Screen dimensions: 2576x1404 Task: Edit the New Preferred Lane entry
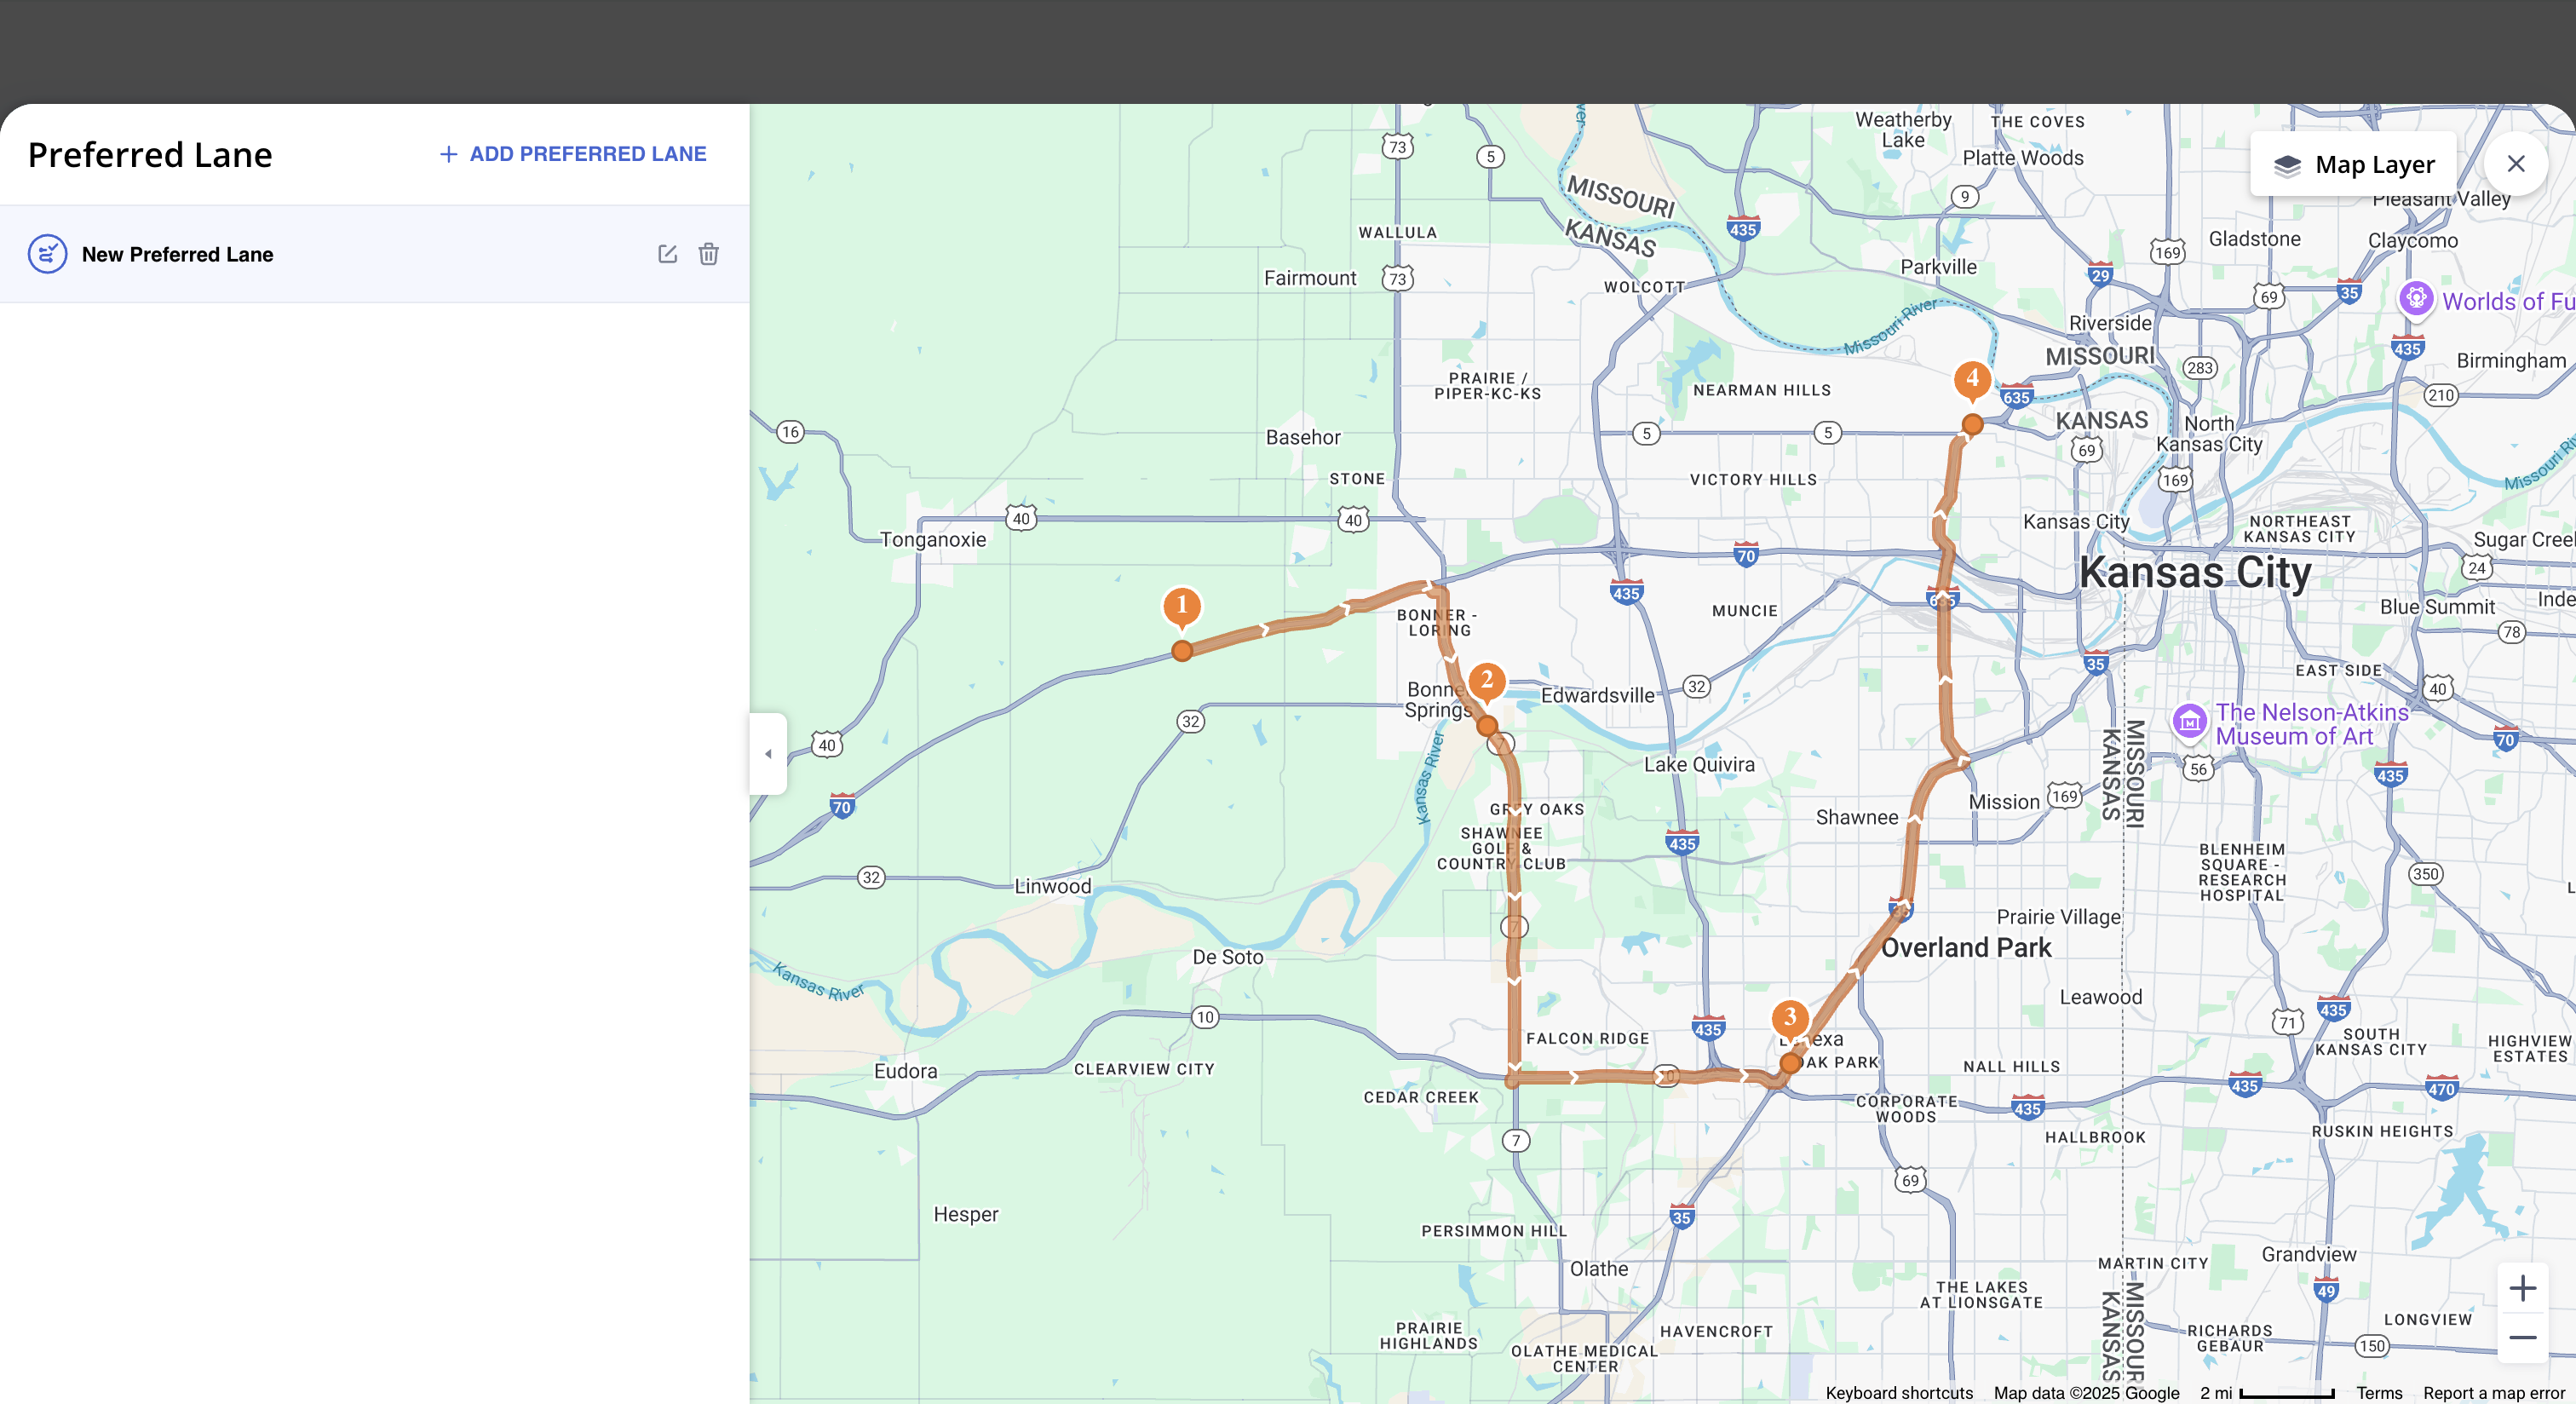click(x=666, y=254)
